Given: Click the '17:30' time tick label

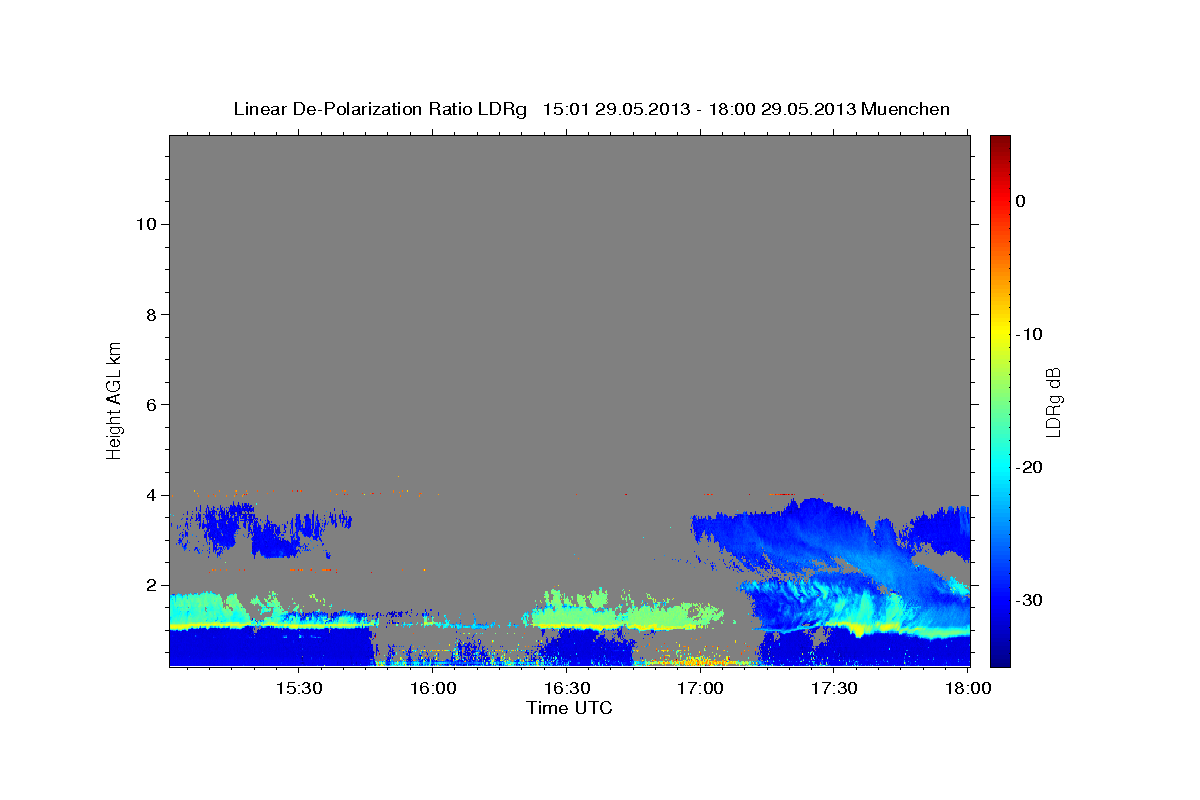Looking at the screenshot, I should (834, 689).
